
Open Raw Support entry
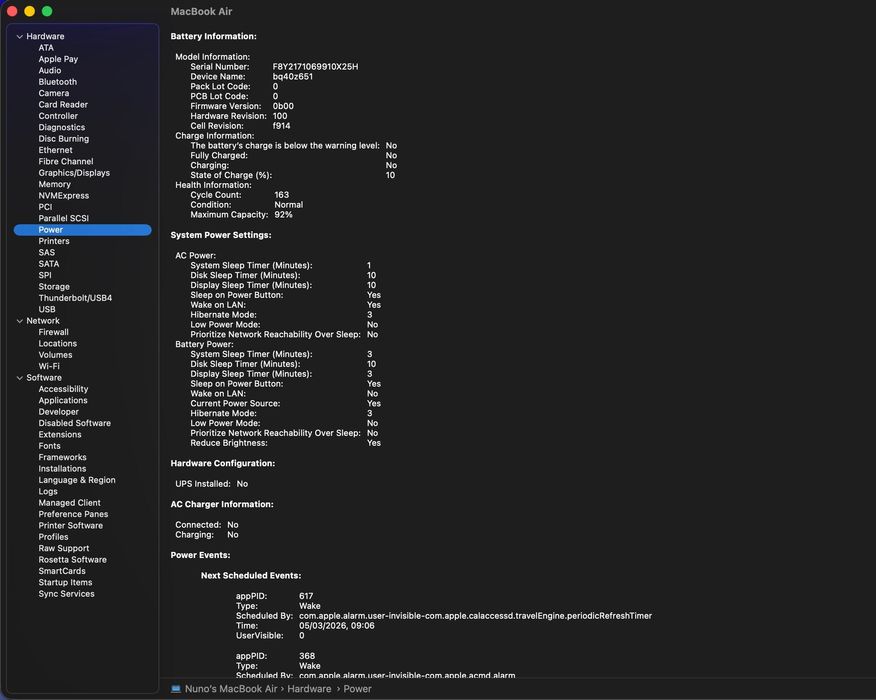point(64,548)
